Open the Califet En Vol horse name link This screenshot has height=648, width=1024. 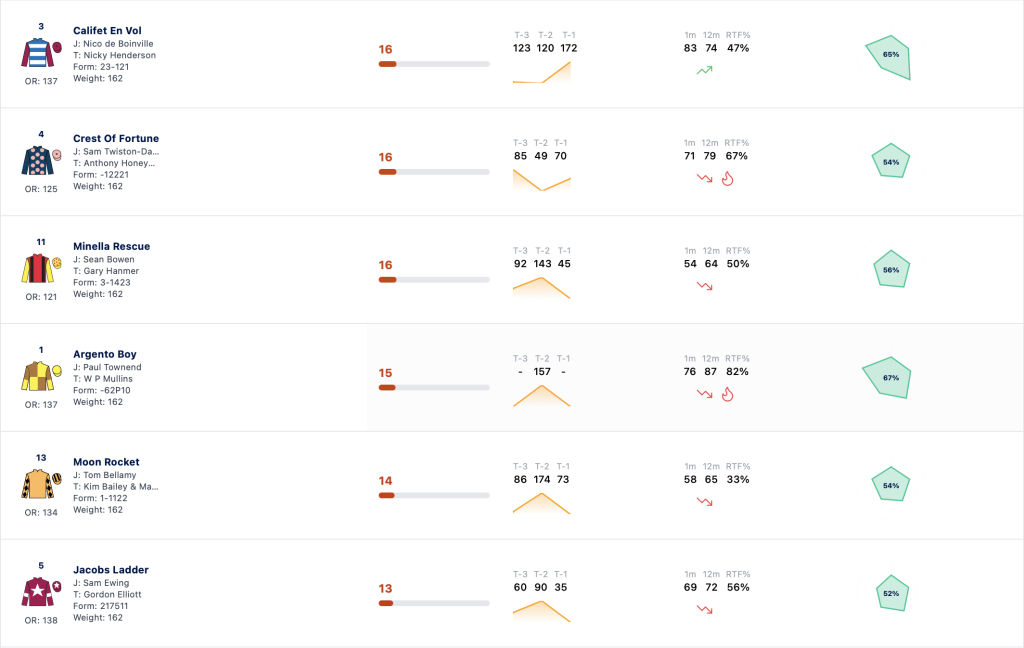107,31
